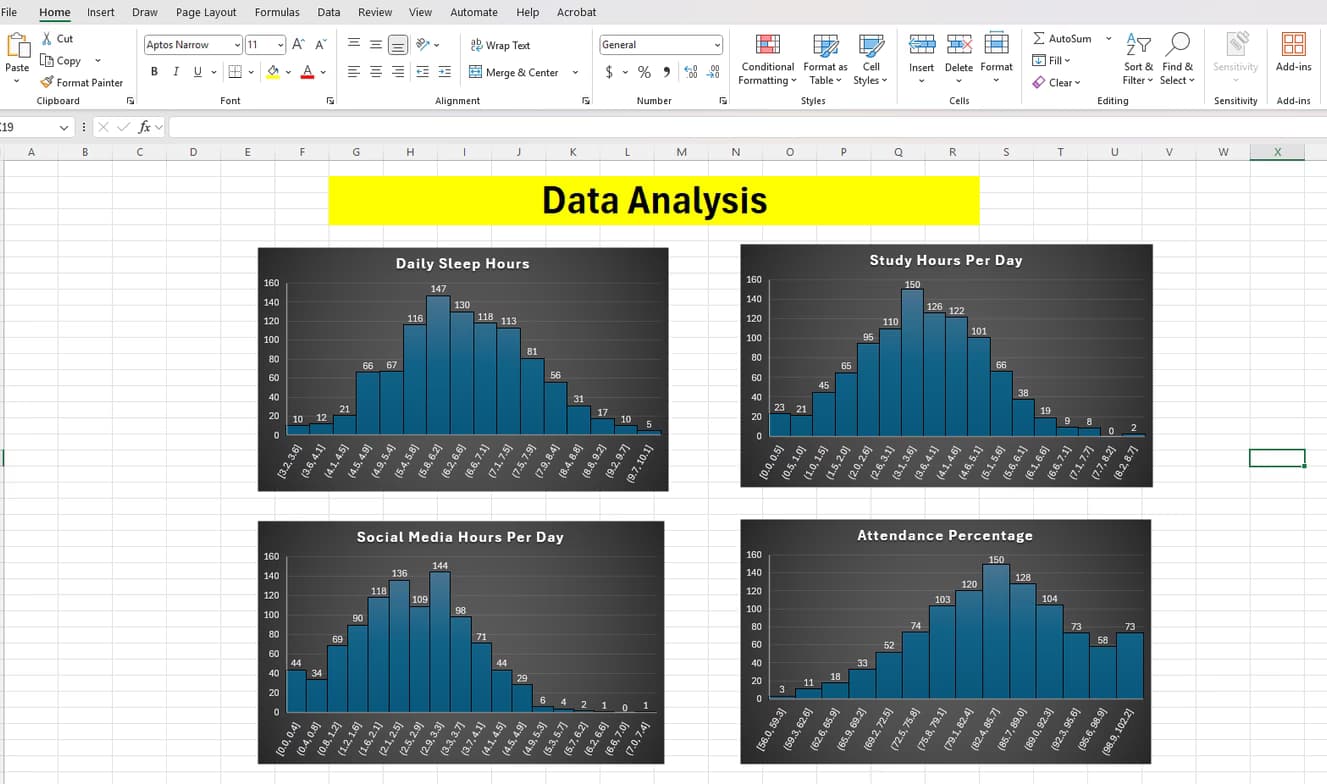1327x784 pixels.
Task: Click the yellow fill color button
Action: point(273,72)
